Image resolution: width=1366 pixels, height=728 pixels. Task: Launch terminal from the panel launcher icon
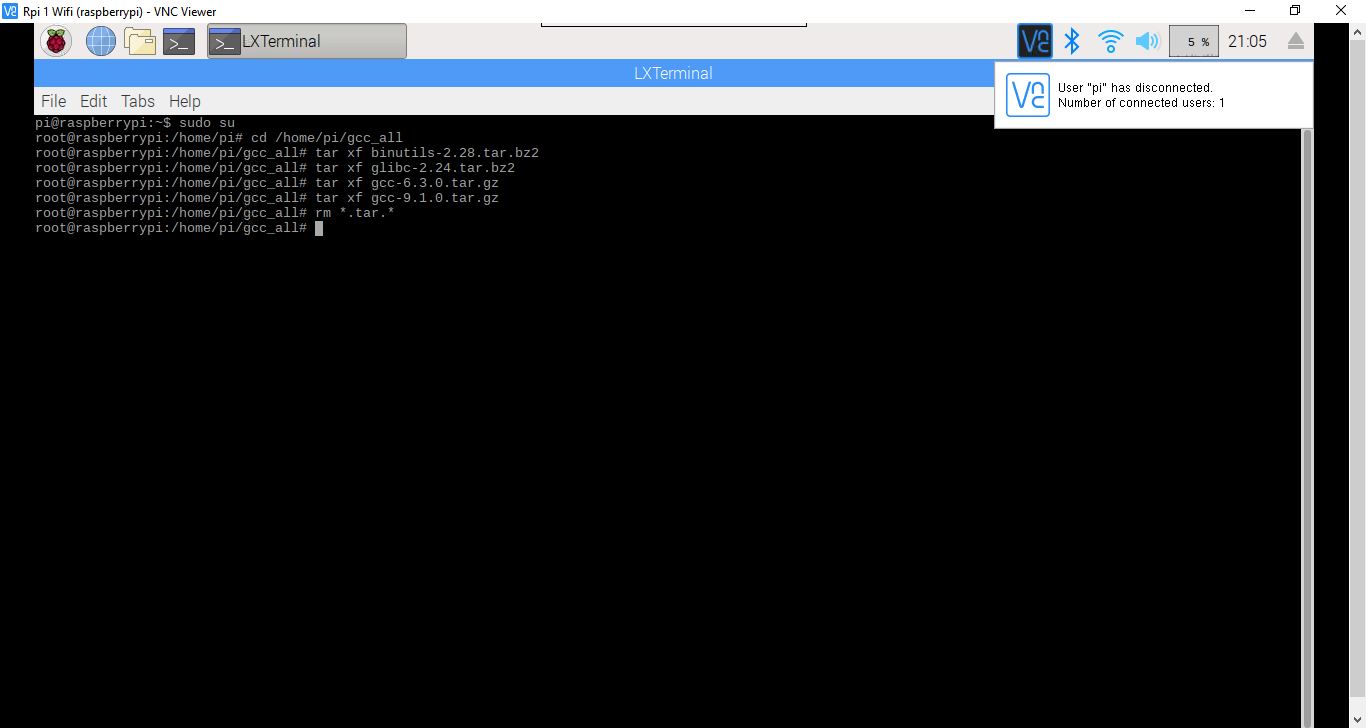pyautogui.click(x=179, y=42)
